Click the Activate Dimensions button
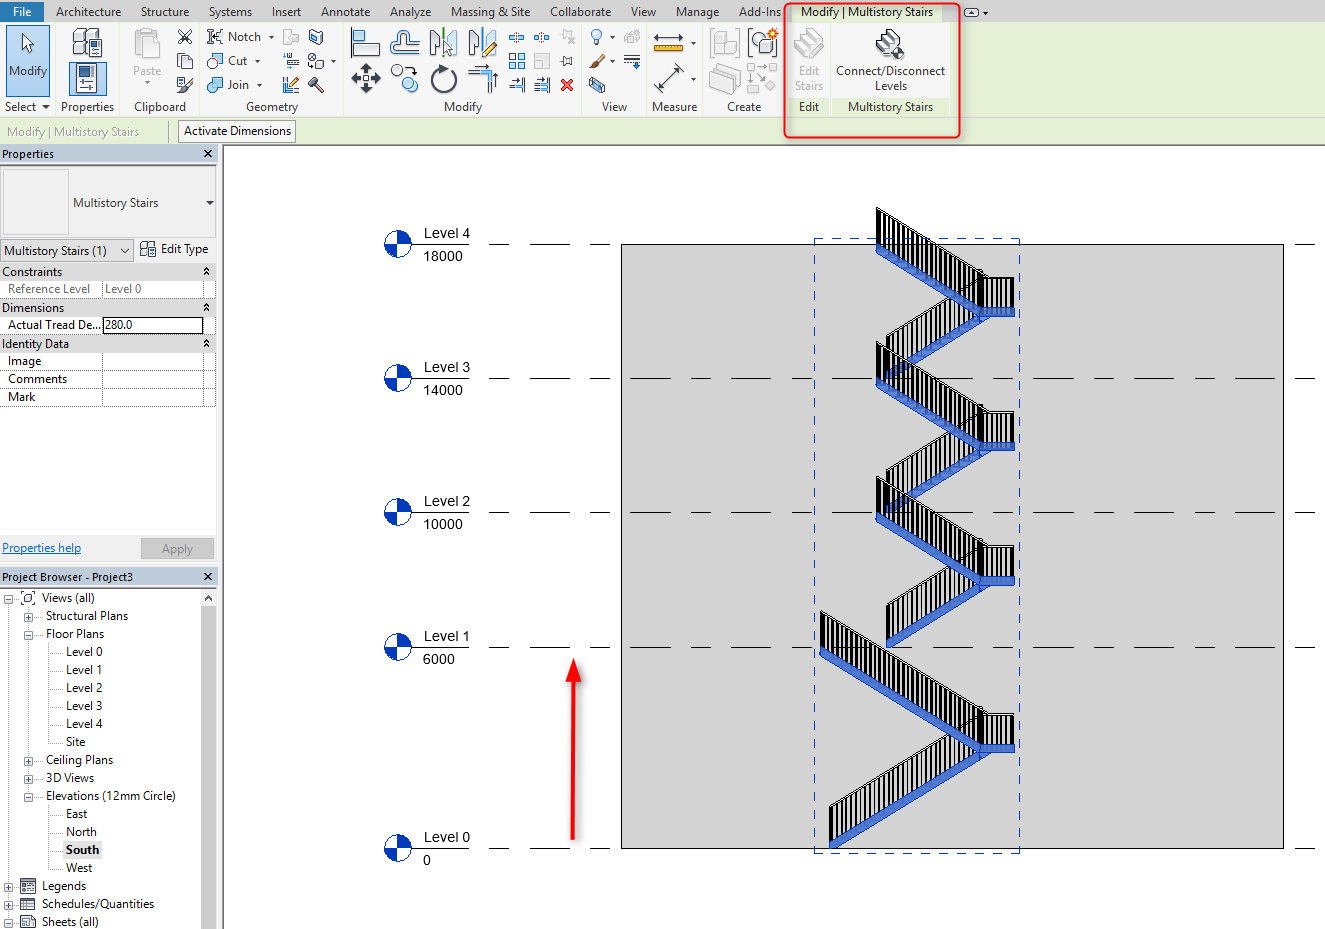1325x929 pixels. click(237, 131)
